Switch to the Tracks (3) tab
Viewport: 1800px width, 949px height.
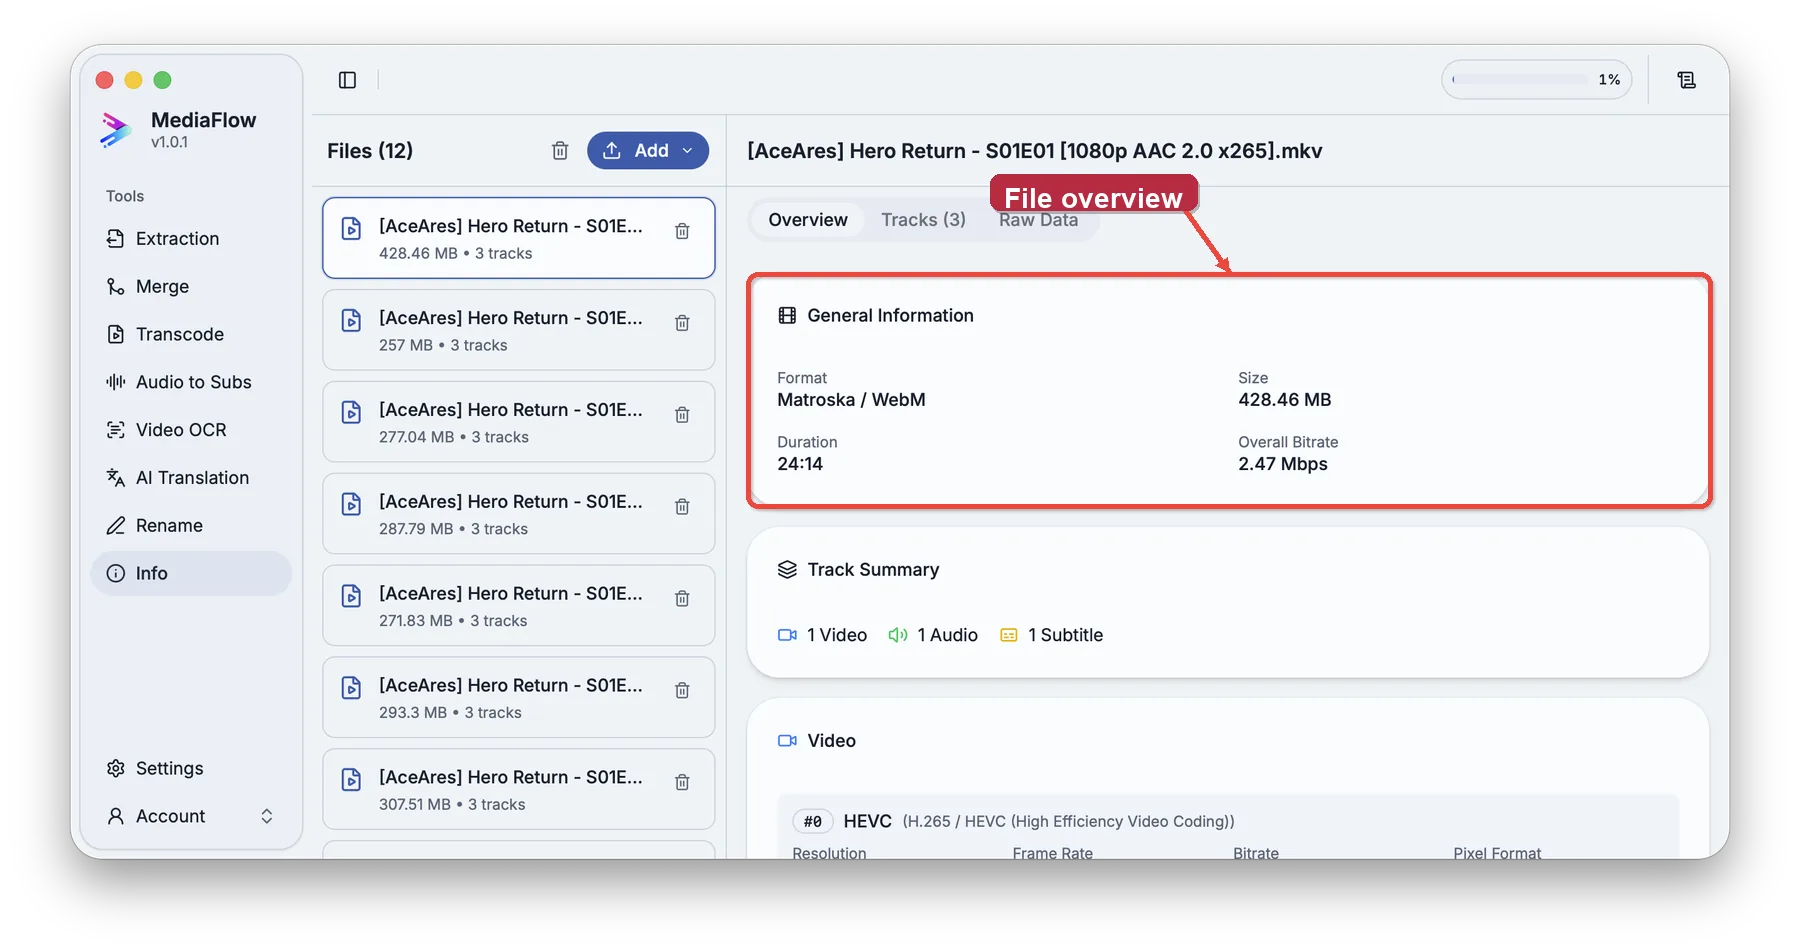[923, 220]
